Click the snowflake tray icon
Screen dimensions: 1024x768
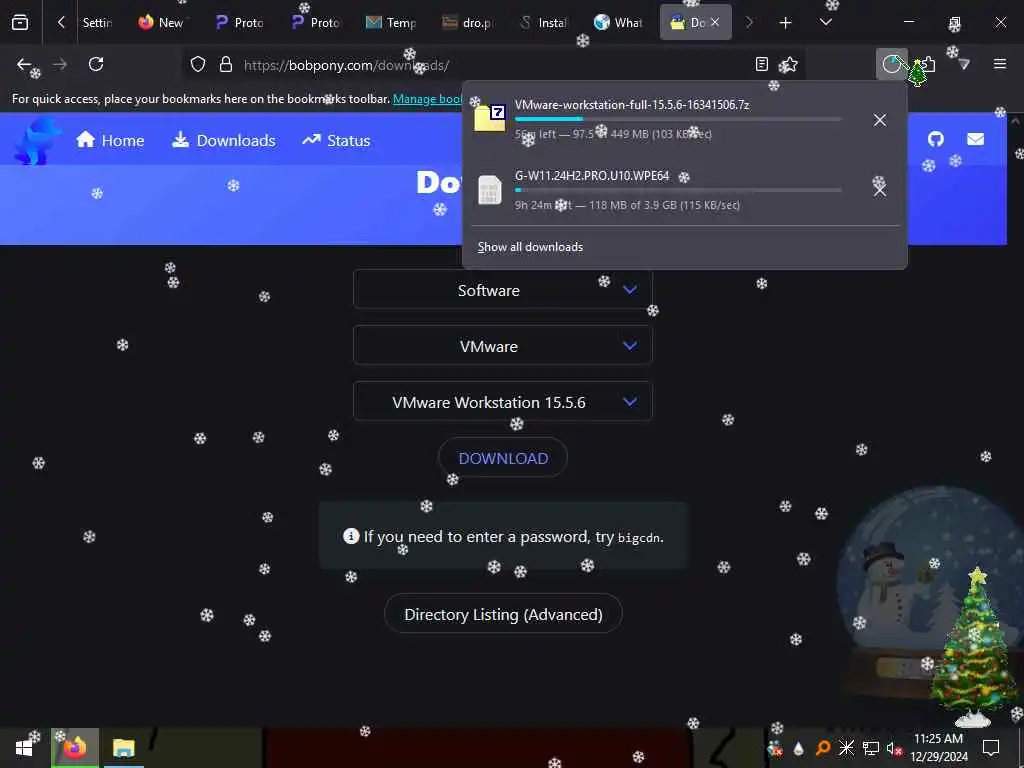[846, 748]
